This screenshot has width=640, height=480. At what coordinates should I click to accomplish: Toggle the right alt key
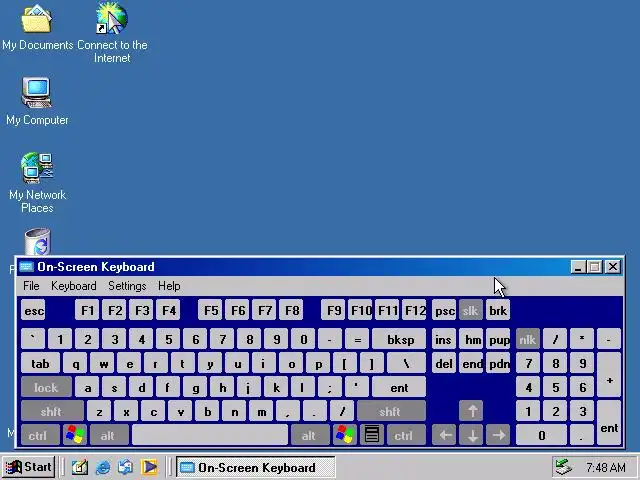coord(310,435)
